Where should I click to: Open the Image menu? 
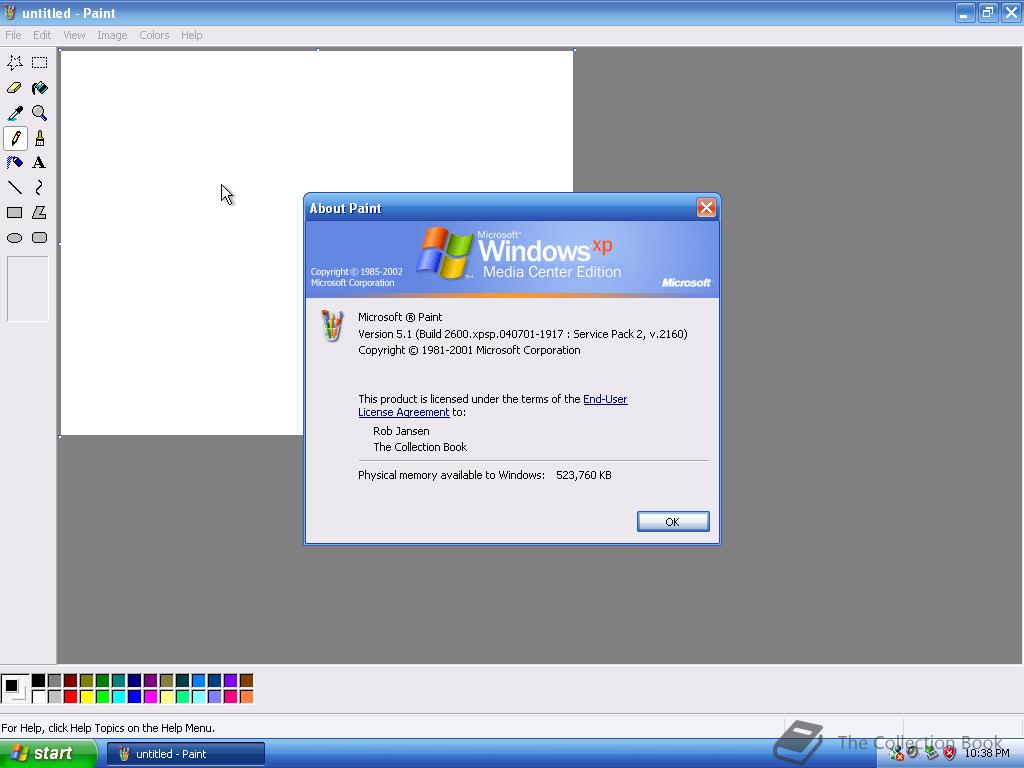point(112,35)
